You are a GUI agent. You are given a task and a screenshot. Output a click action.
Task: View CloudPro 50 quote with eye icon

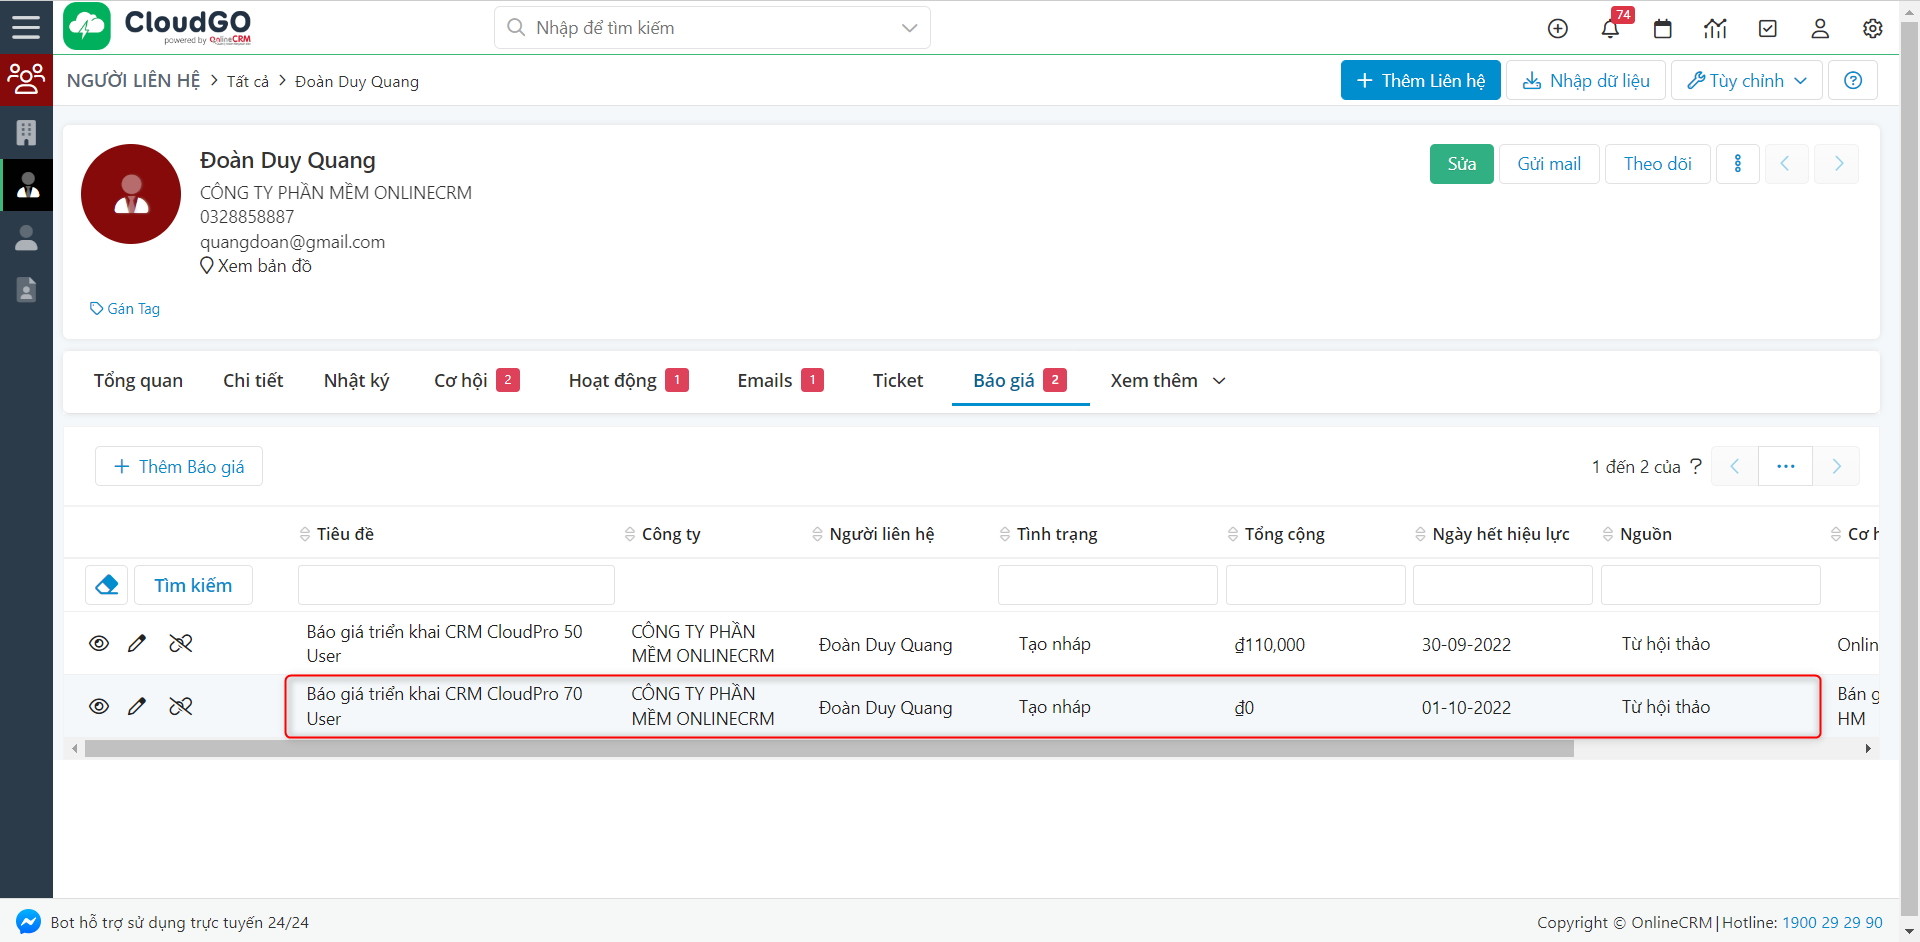point(99,644)
